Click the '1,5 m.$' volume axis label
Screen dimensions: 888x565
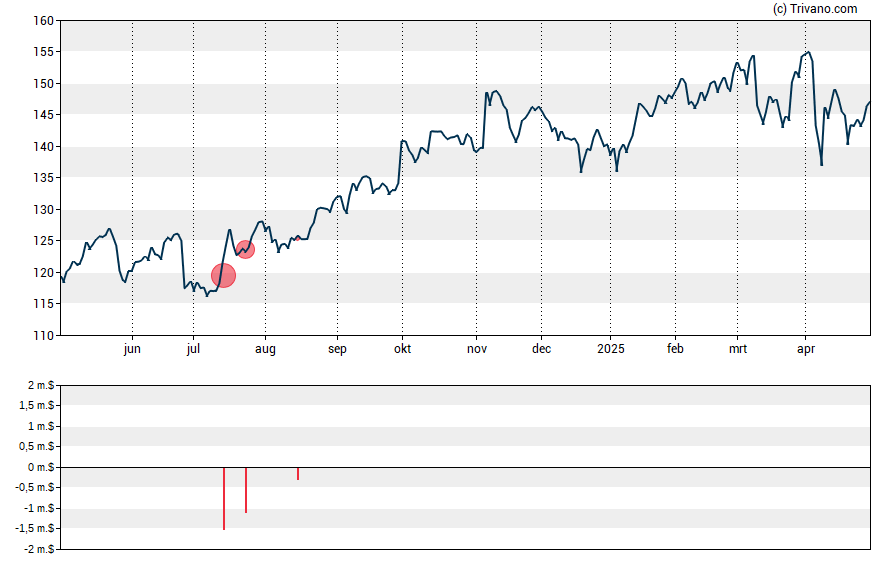click(x=37, y=405)
